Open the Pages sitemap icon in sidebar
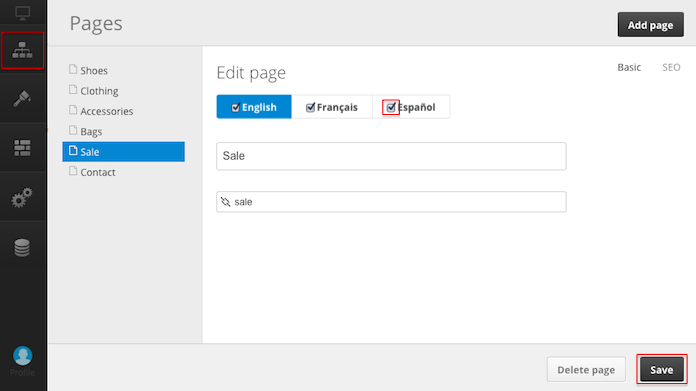The width and height of the screenshot is (696, 391). tap(22, 50)
